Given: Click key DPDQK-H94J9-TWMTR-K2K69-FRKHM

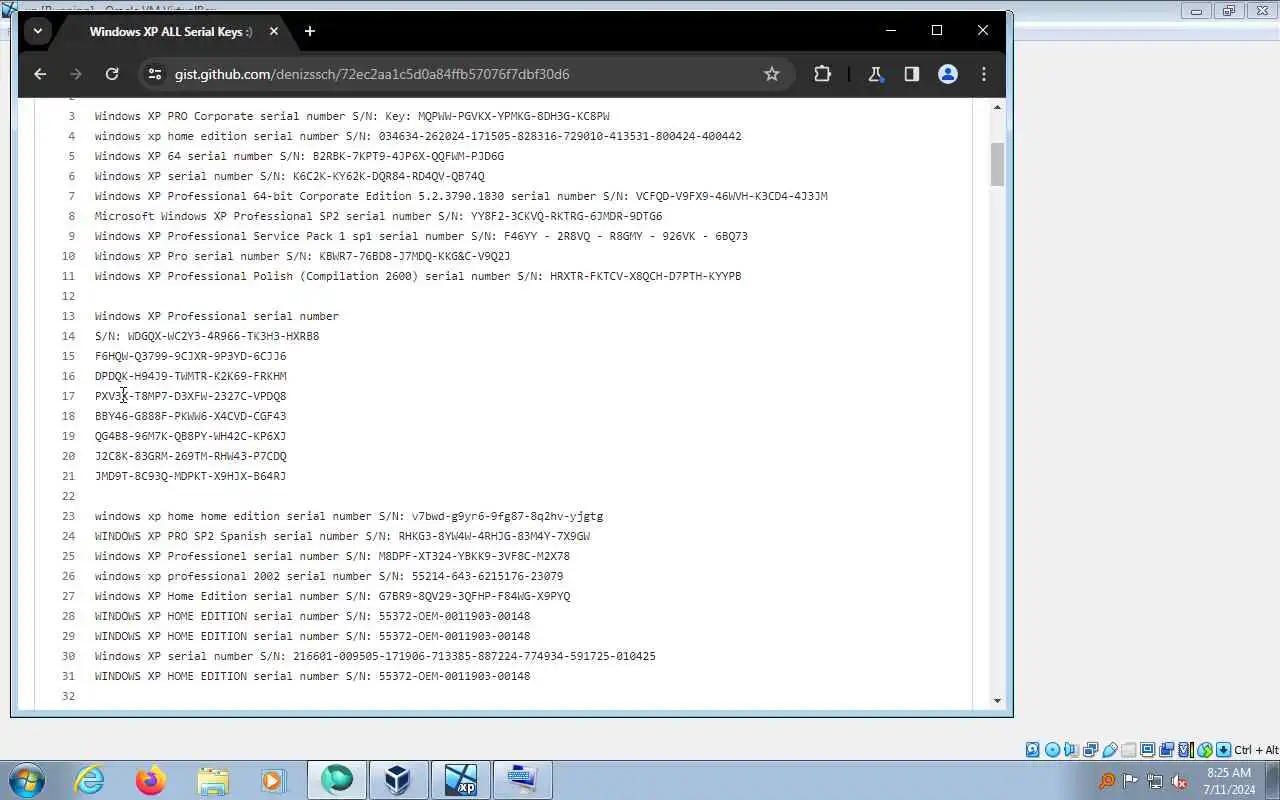Looking at the screenshot, I should coord(190,376).
